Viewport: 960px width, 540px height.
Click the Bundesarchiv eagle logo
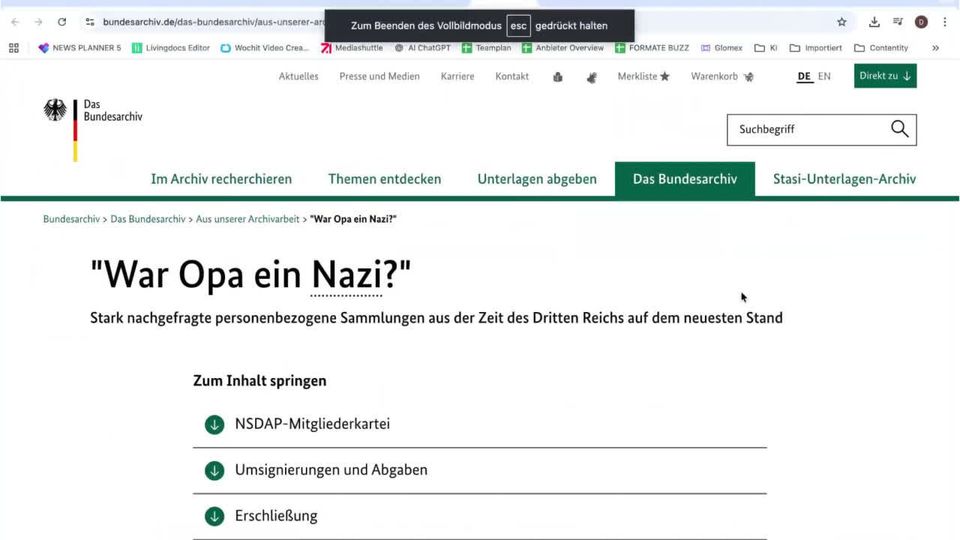click(x=56, y=111)
